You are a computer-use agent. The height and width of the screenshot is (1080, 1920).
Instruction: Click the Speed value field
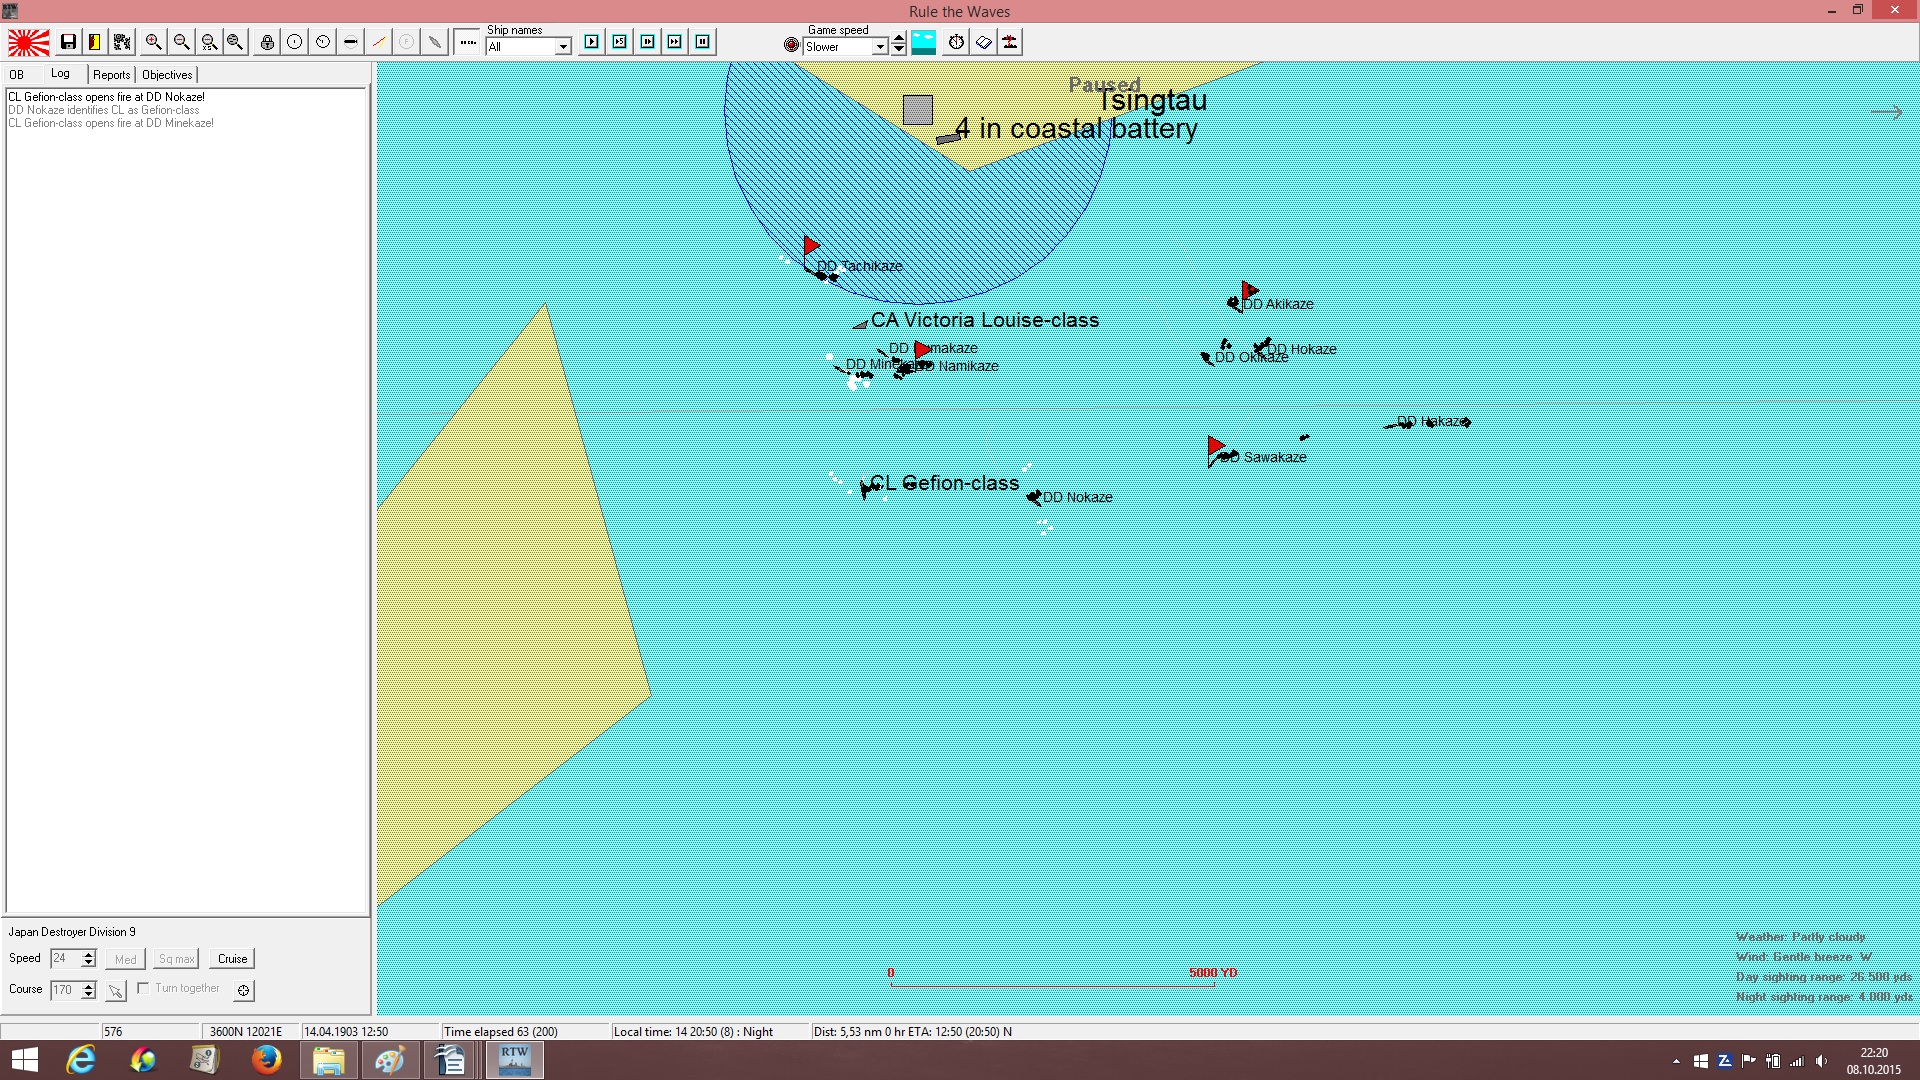[65, 959]
